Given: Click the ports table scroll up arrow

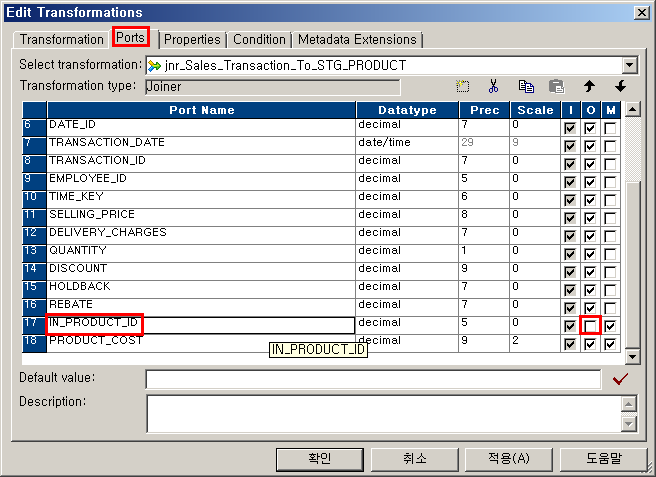Looking at the screenshot, I should pyautogui.click(x=632, y=110).
